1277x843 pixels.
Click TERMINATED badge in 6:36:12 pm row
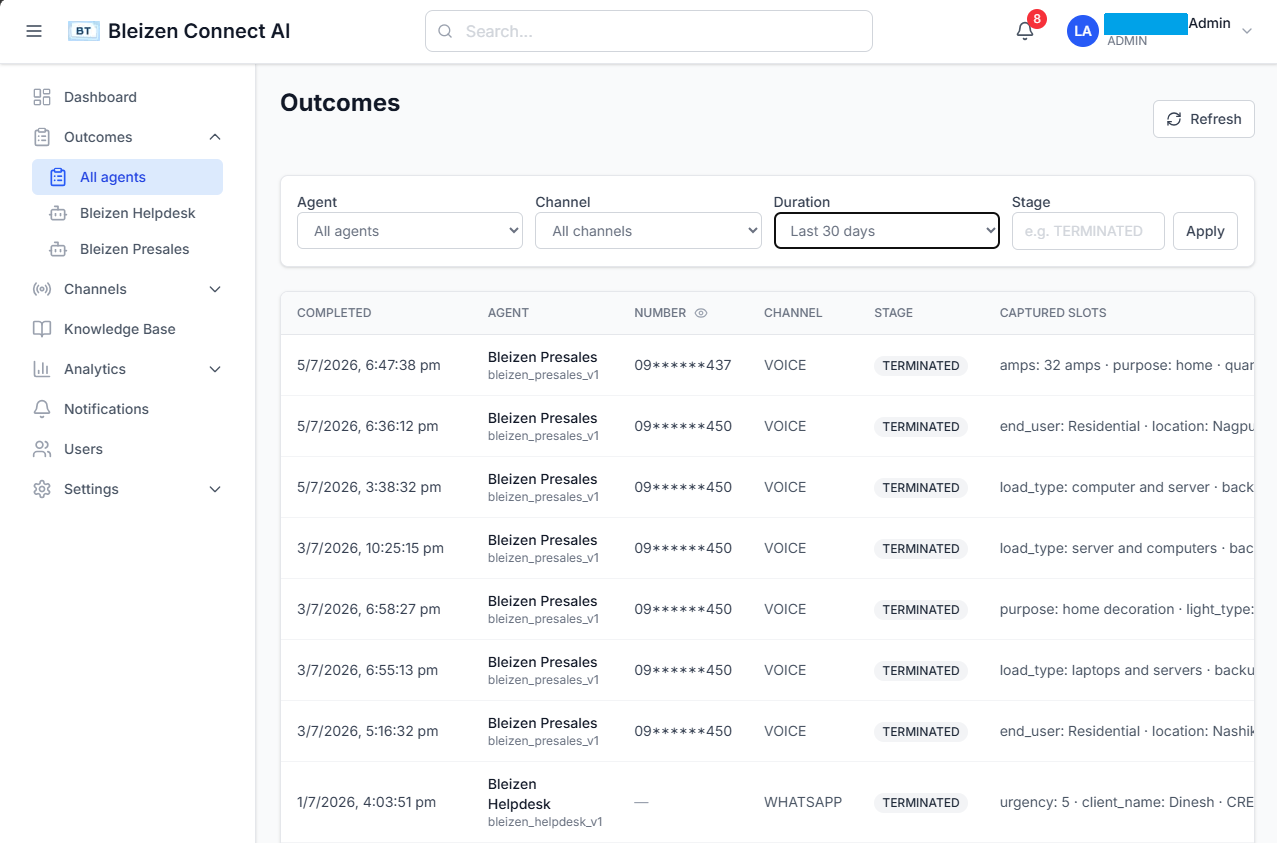point(921,427)
